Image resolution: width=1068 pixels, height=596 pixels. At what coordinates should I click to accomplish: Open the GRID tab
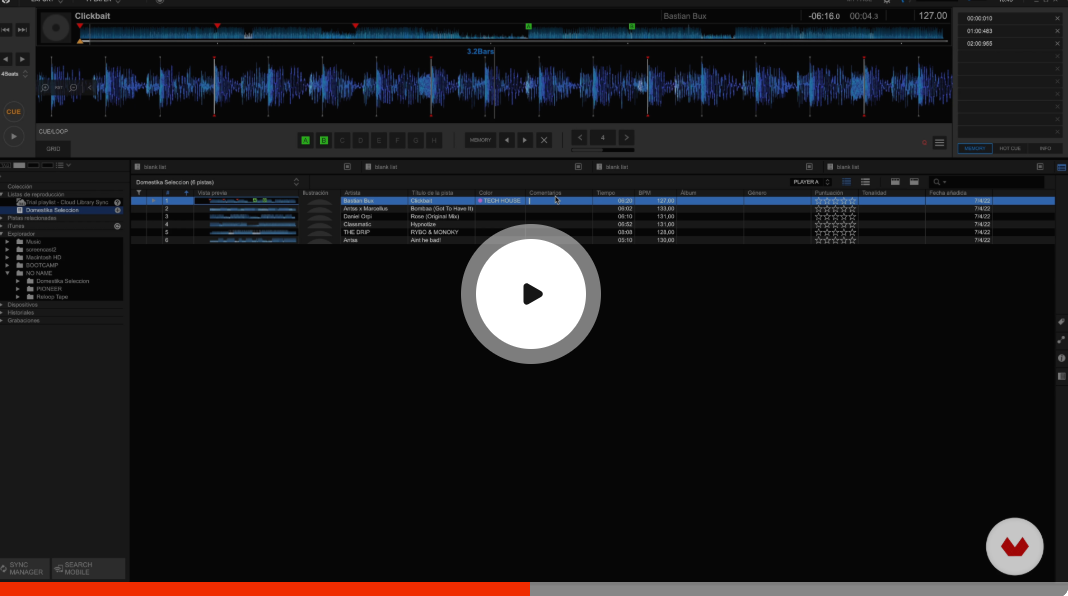pyautogui.click(x=53, y=148)
